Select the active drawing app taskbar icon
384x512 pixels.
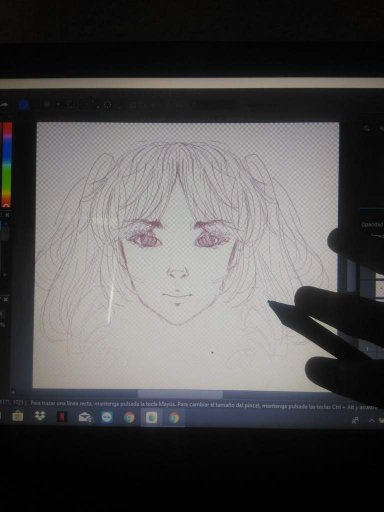152,417
